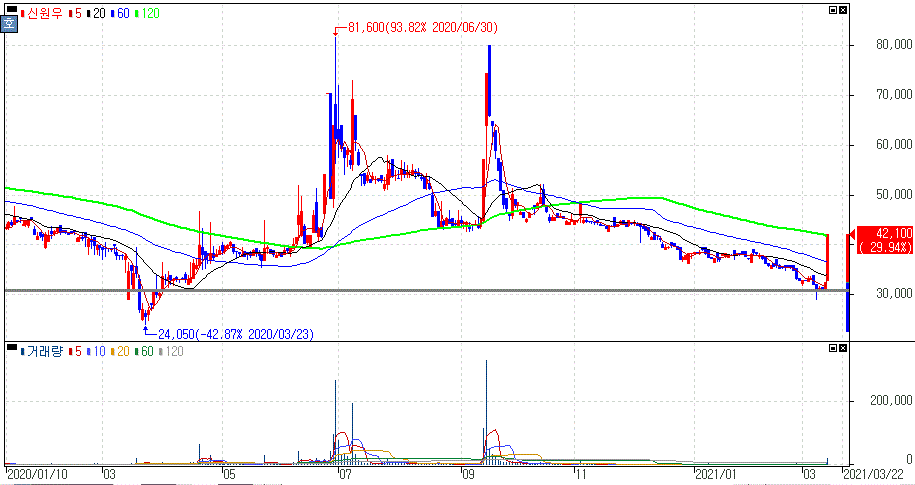
Task: Close the price chart panel
Action: tap(843, 10)
